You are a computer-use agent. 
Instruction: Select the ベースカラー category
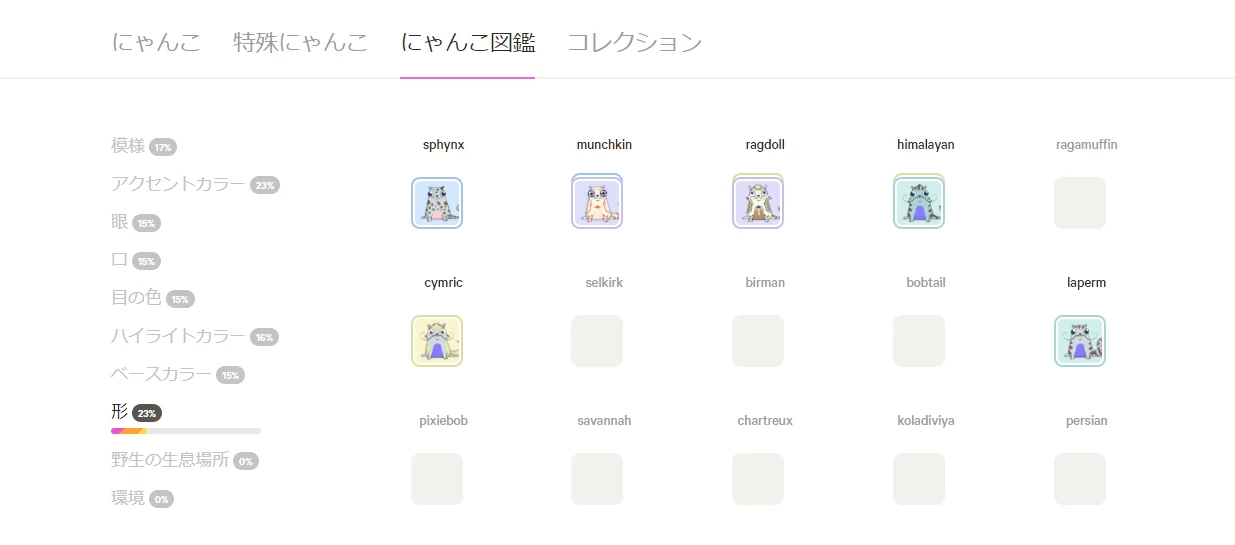click(x=161, y=374)
